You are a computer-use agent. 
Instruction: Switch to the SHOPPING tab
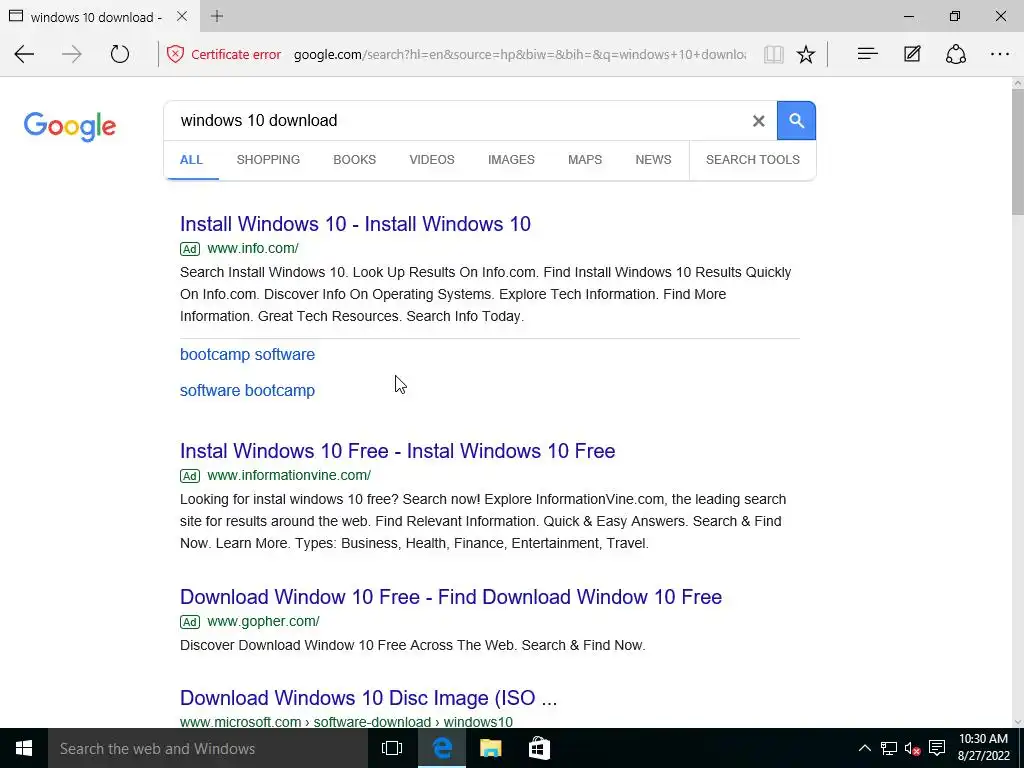[x=268, y=160]
